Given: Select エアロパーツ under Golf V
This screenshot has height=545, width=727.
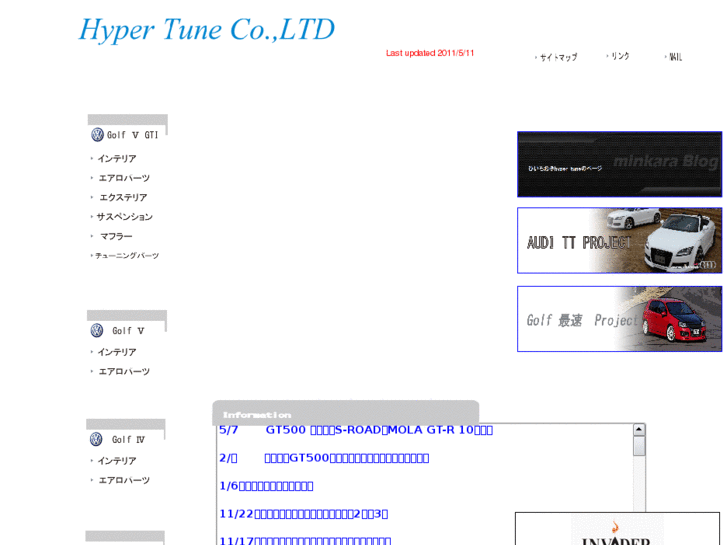Looking at the screenshot, I should [124, 372].
